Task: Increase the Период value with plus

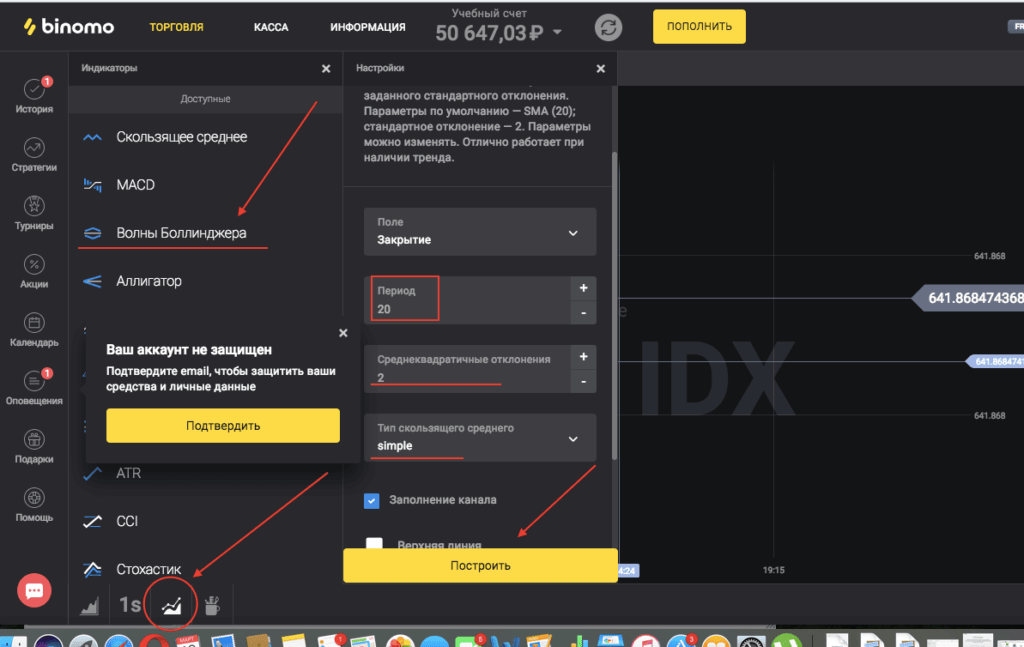Action: (x=583, y=288)
